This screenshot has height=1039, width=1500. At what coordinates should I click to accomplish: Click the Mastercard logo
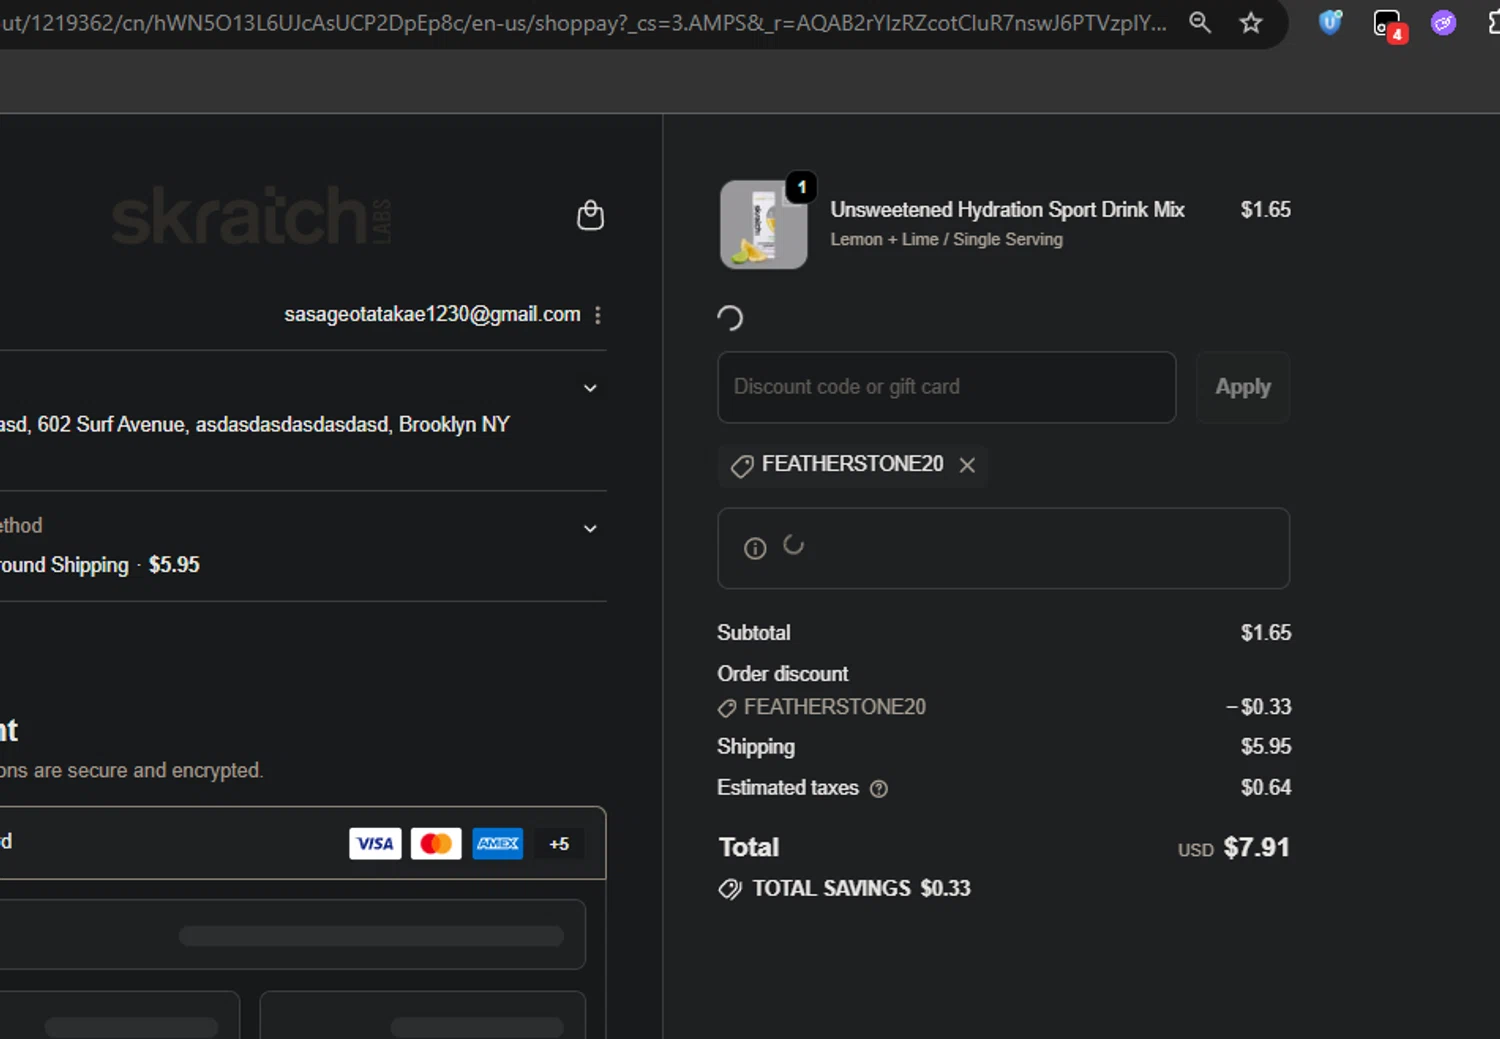[x=436, y=843]
